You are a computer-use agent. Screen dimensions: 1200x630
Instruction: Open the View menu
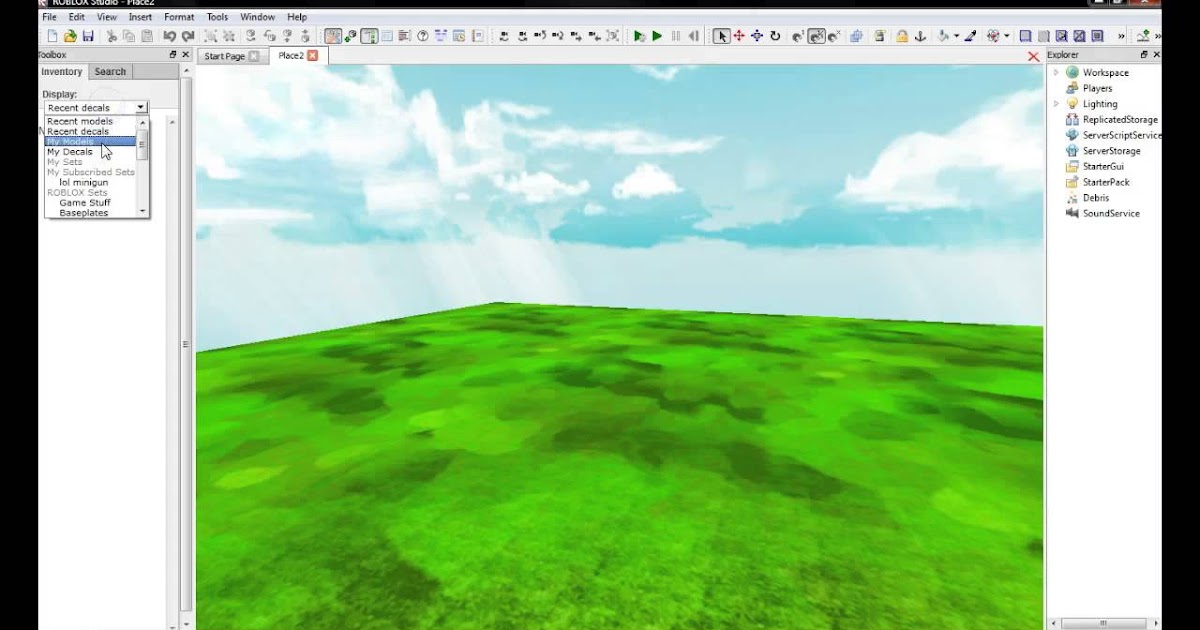click(x=107, y=17)
